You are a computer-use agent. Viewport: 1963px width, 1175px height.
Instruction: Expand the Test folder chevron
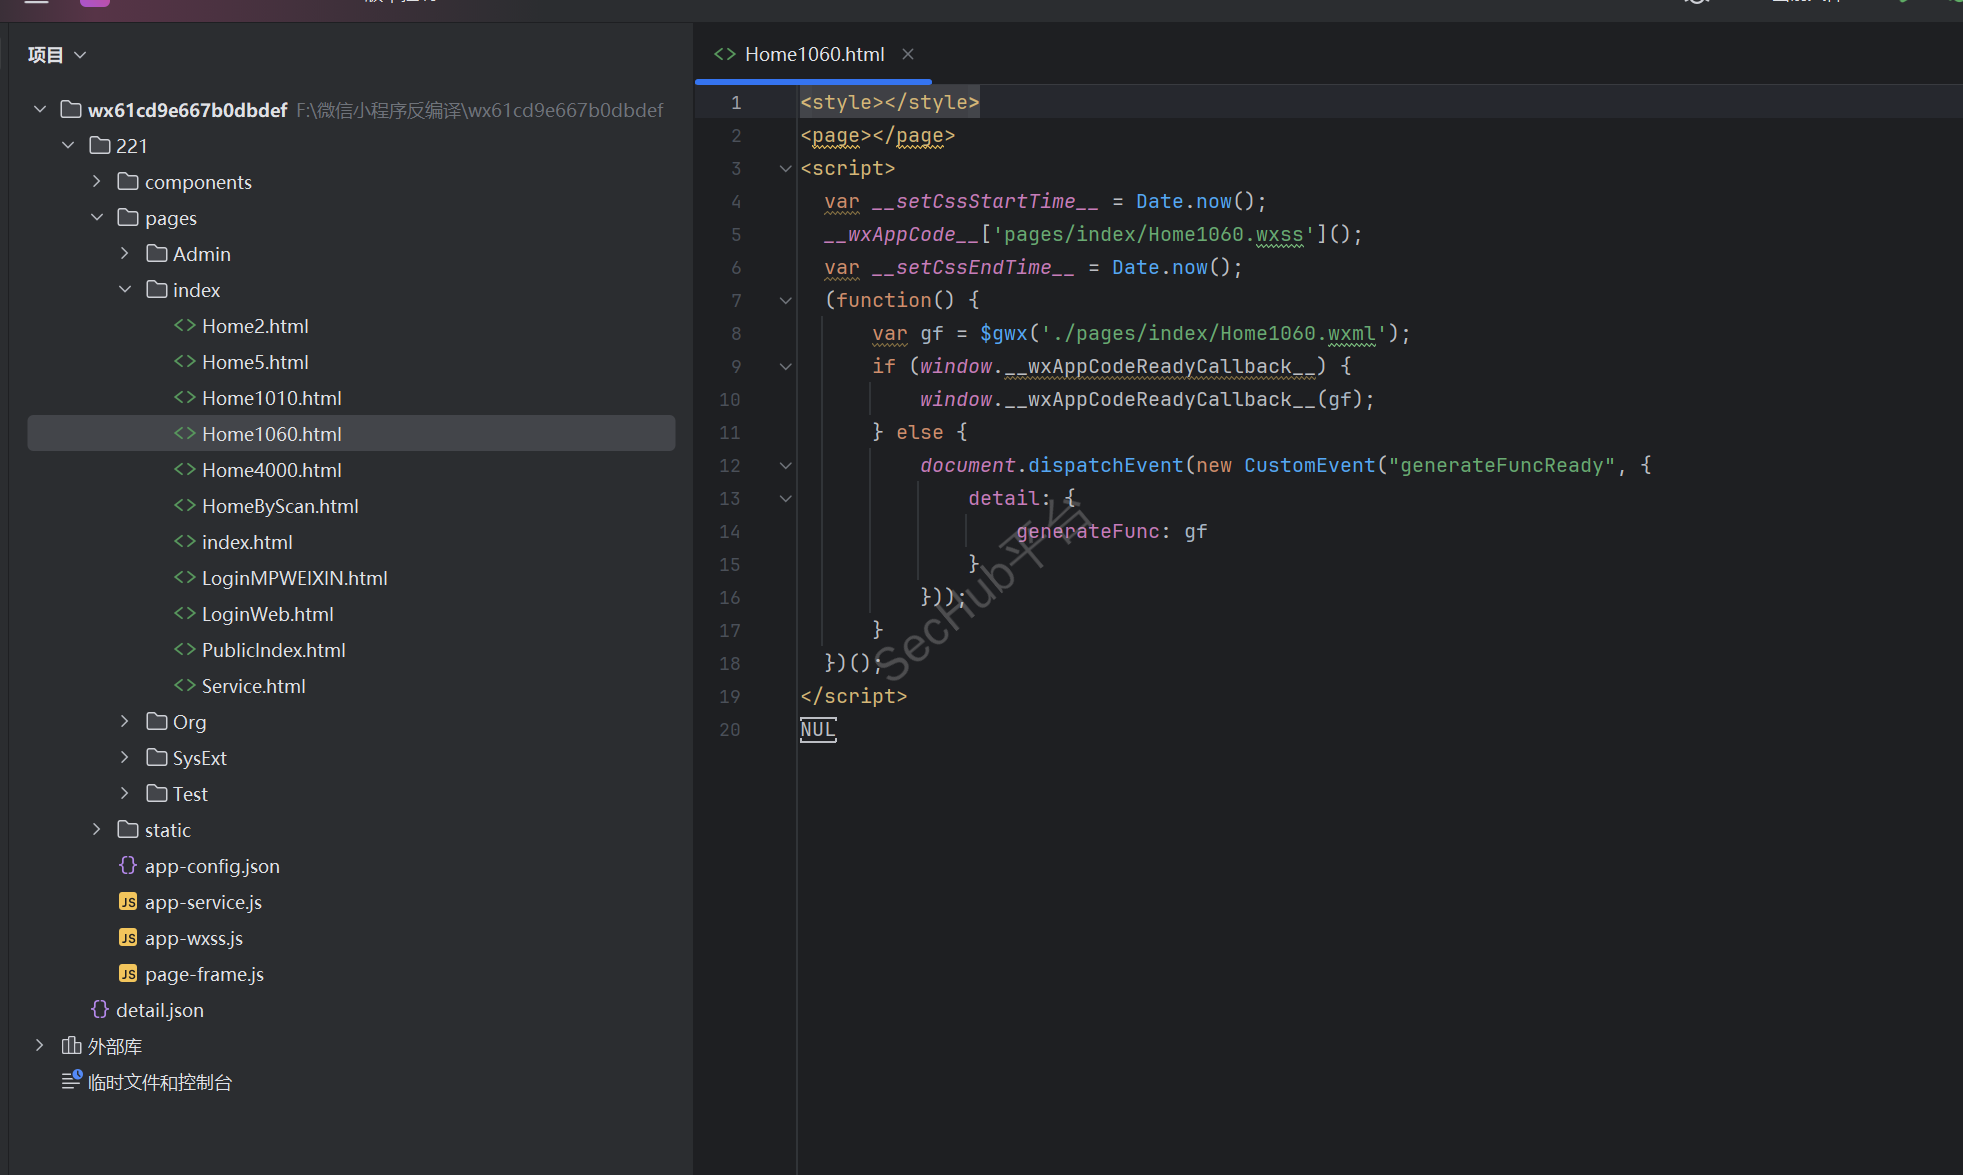tap(124, 793)
